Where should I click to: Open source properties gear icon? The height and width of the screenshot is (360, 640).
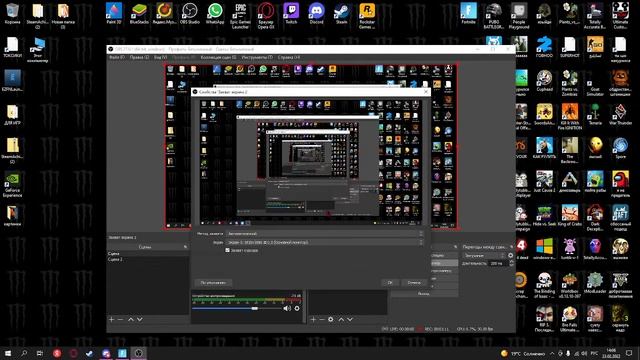pyautogui.click(x=331, y=320)
